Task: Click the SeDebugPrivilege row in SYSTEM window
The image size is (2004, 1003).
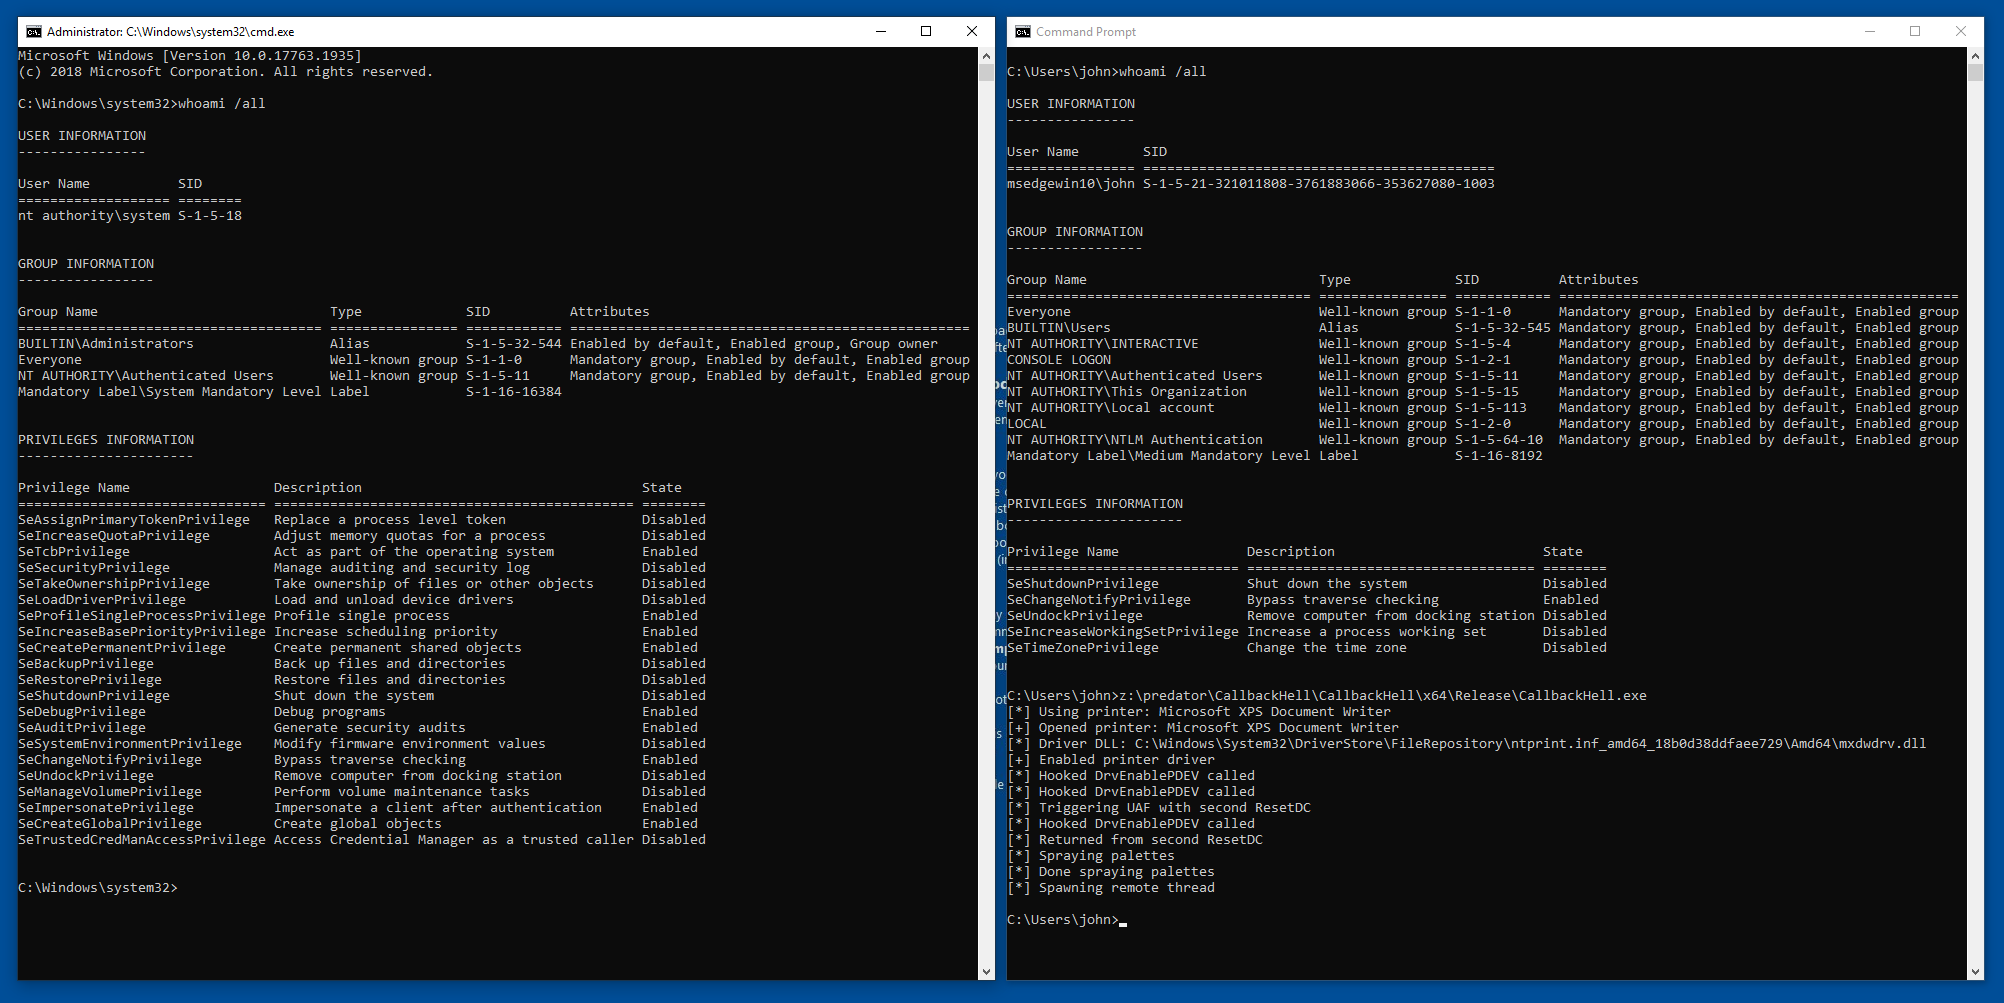Action: [x=82, y=712]
